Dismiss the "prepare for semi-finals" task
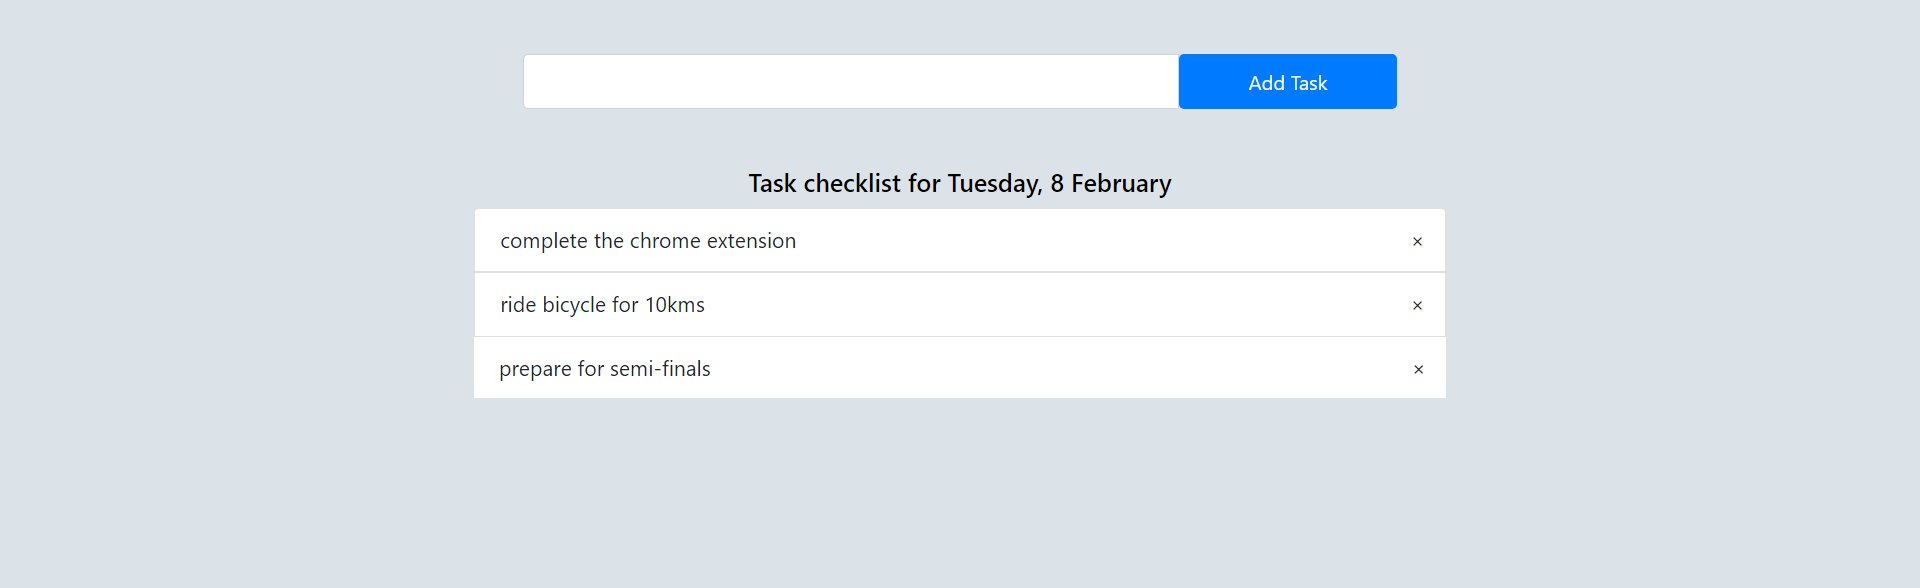This screenshot has width=1920, height=588. 1418,369
